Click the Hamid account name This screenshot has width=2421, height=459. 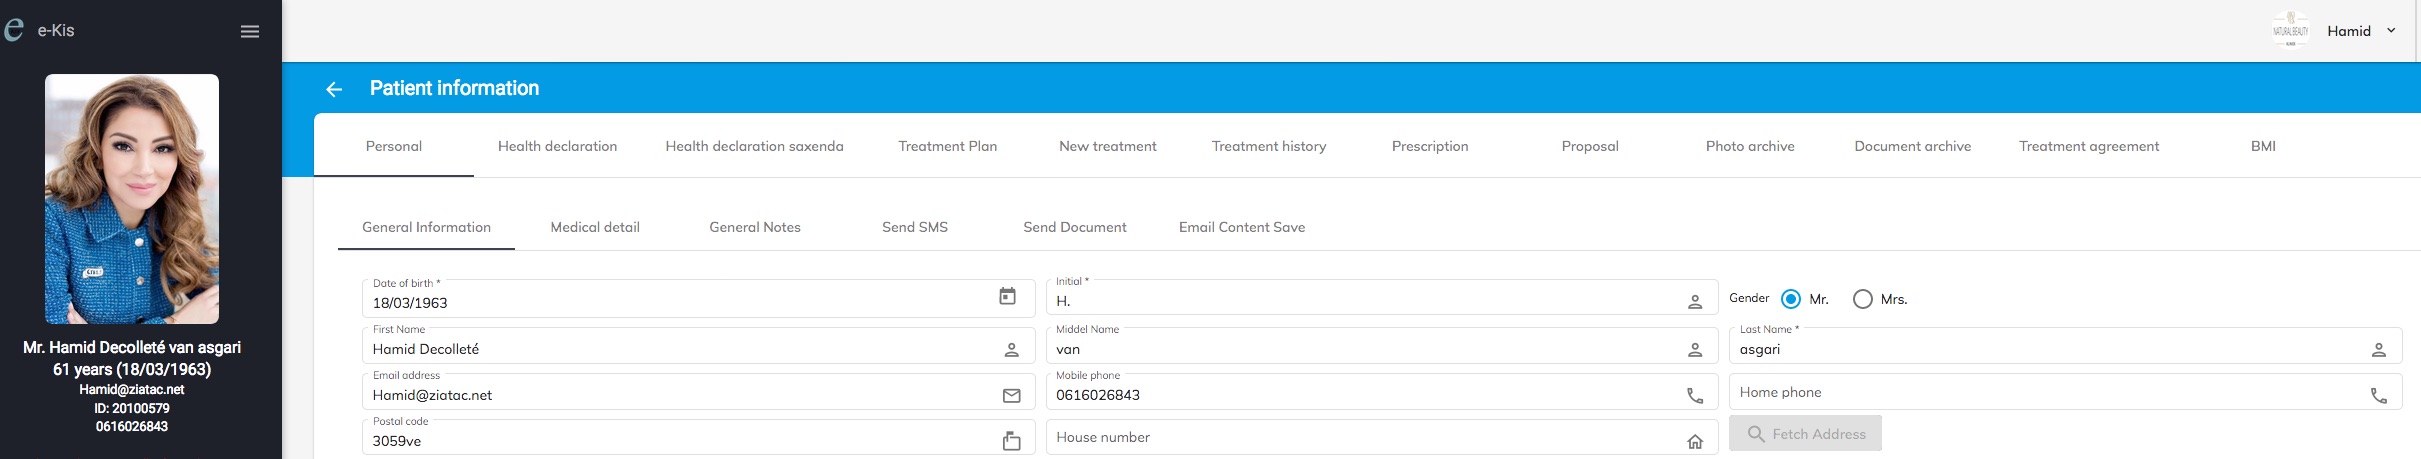coord(2349,31)
